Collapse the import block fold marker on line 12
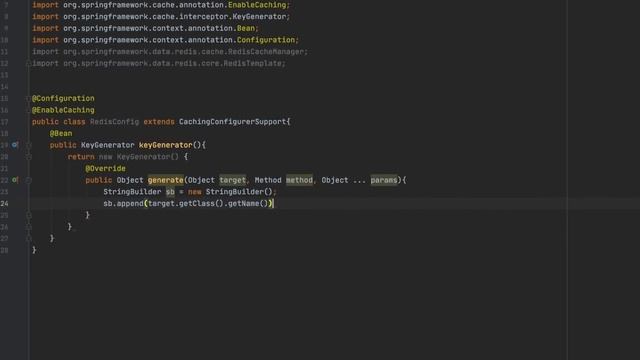The image size is (640, 360). coord(29,64)
